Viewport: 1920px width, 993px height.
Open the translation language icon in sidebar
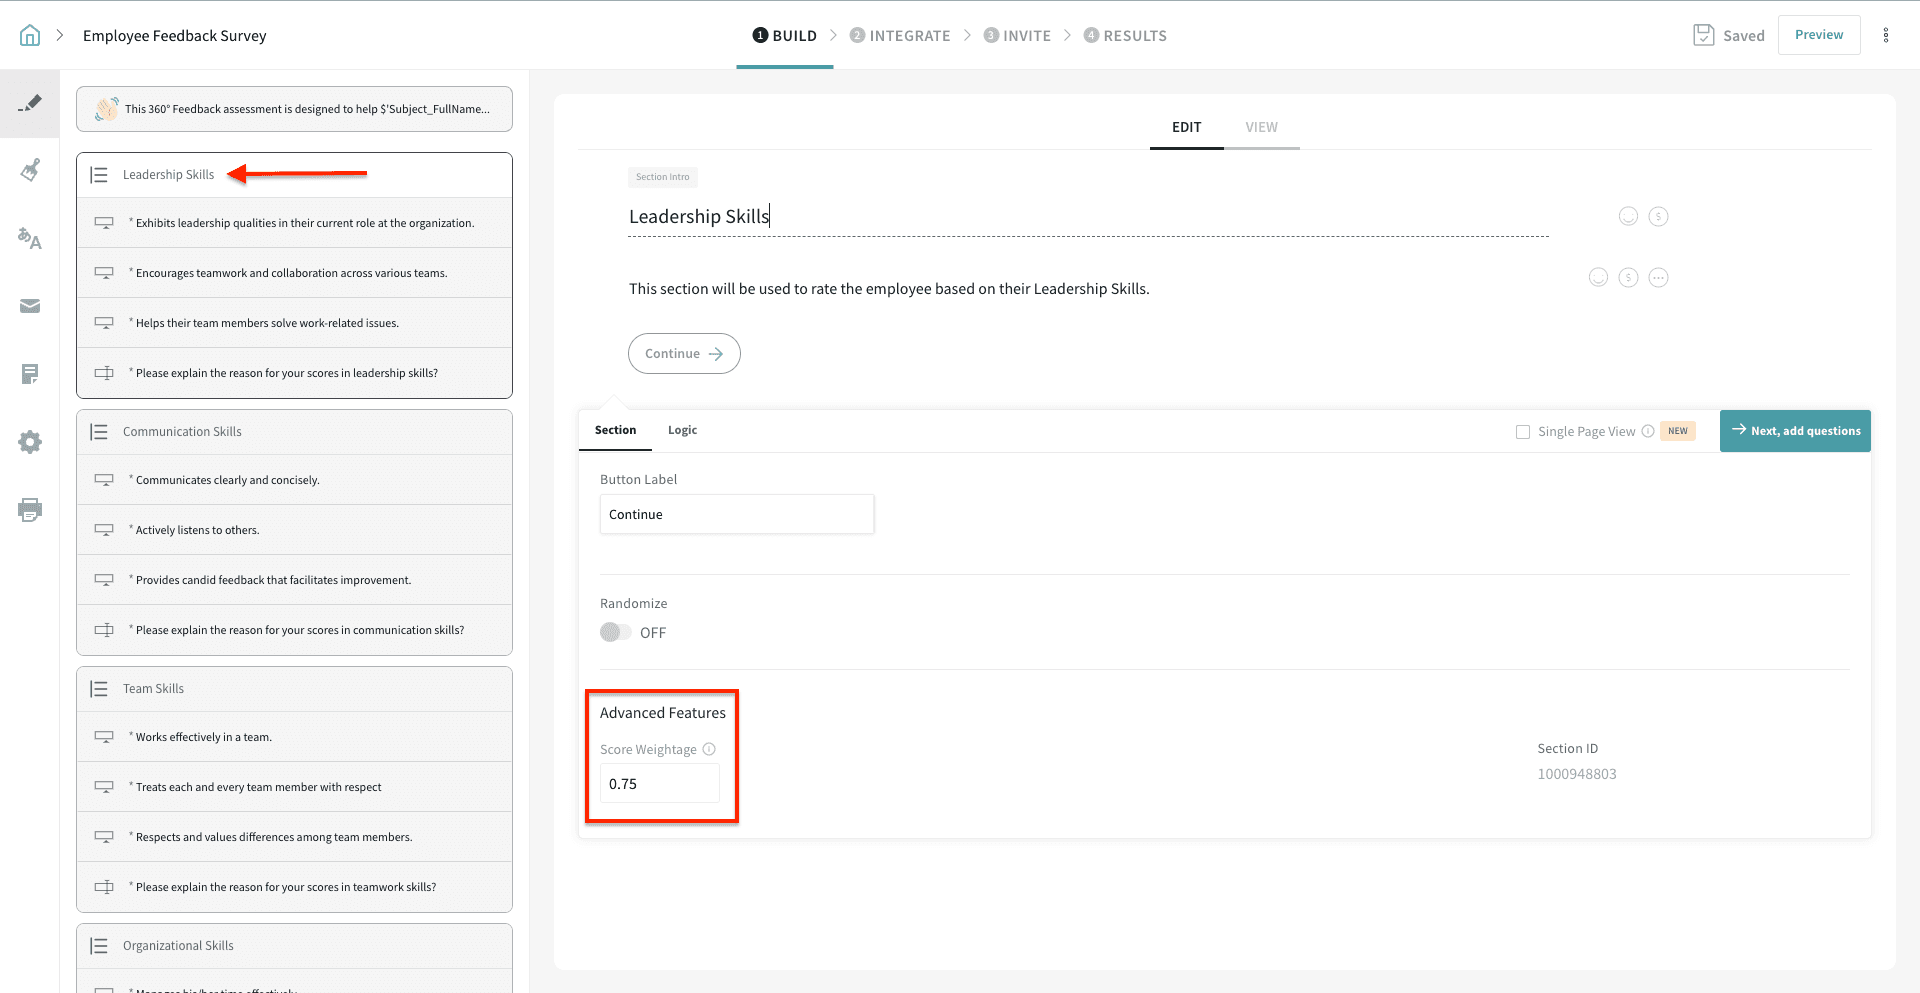click(30, 238)
